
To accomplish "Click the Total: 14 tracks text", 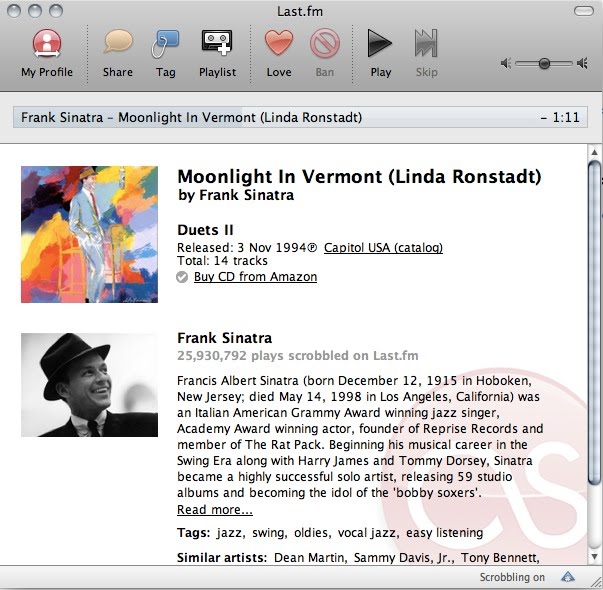I will pyautogui.click(x=222, y=261).
